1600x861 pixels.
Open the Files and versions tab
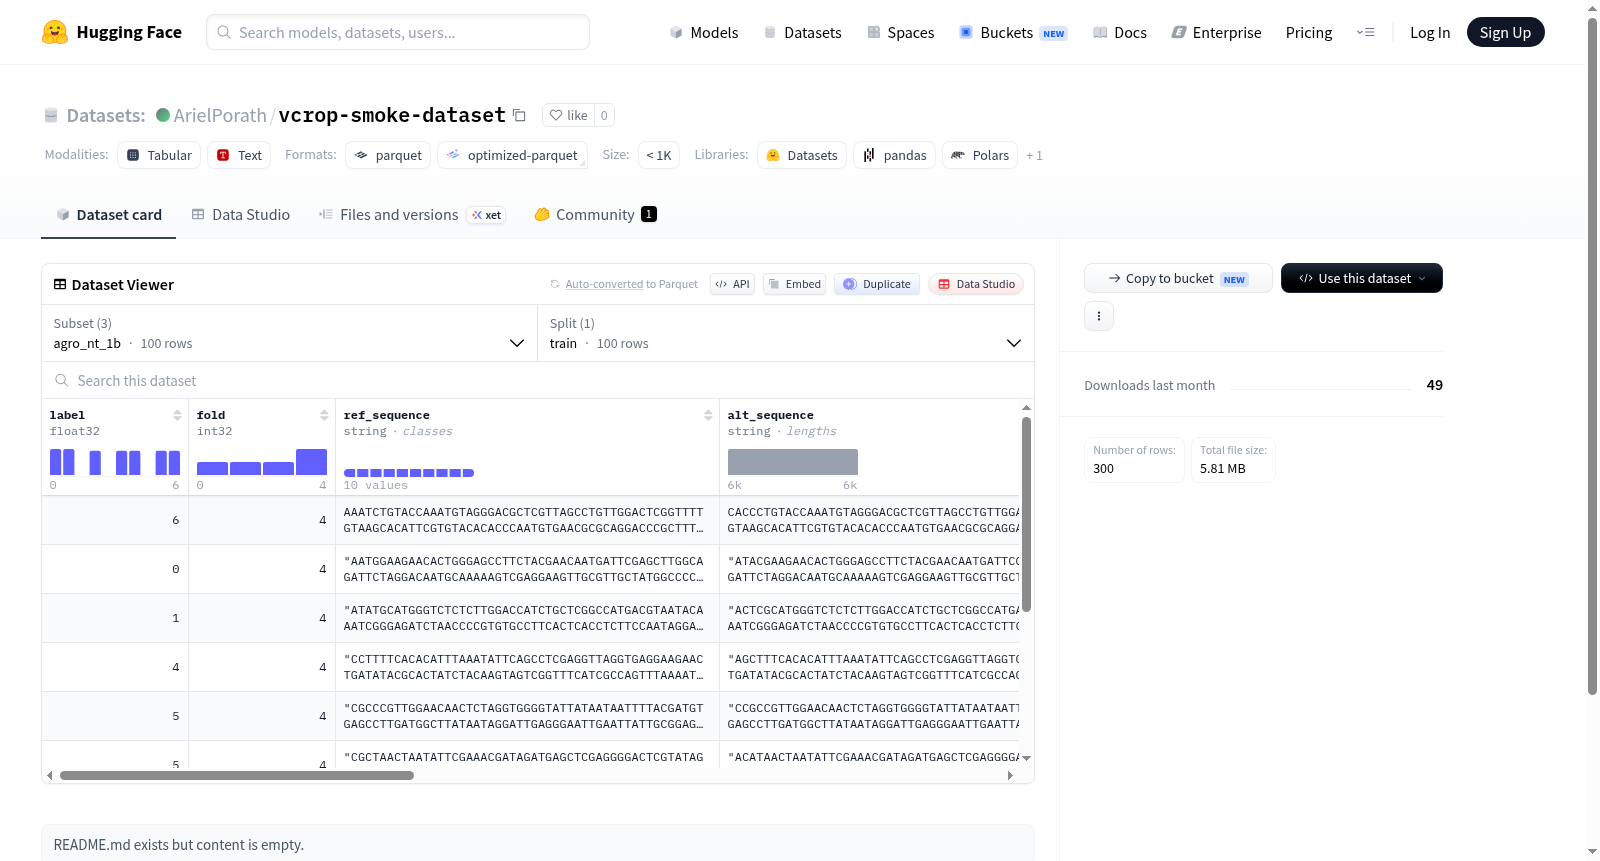coord(412,215)
